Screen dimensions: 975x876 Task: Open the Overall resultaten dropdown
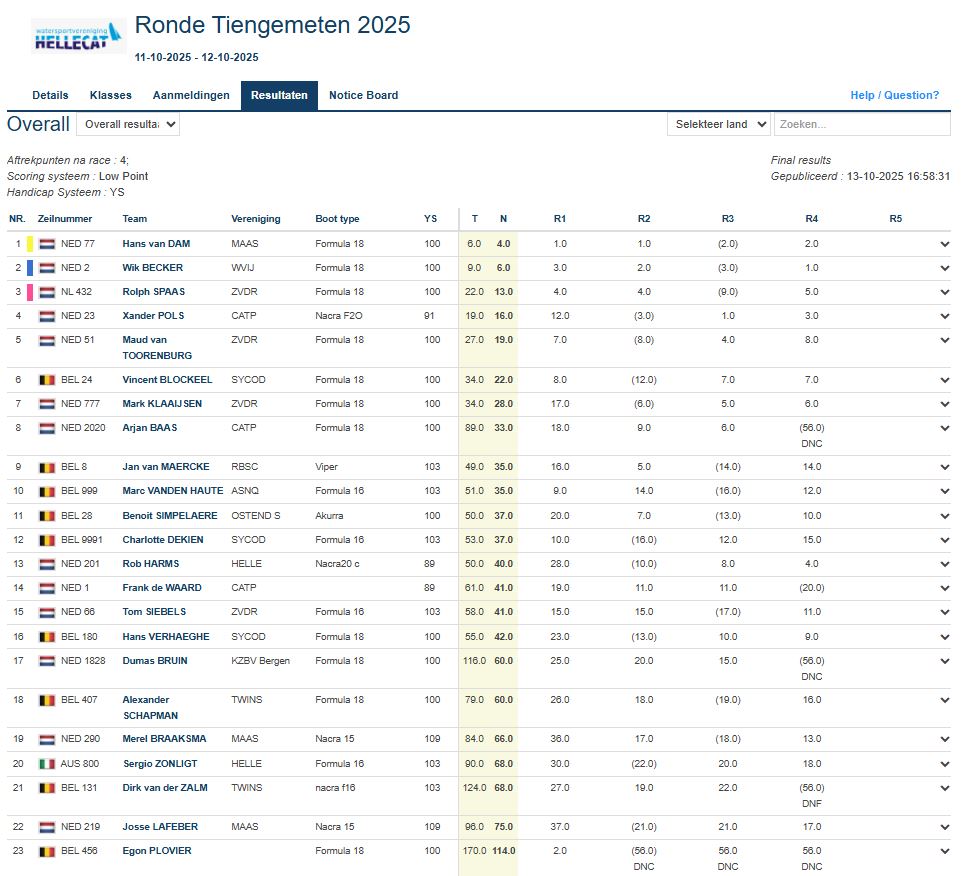point(128,124)
